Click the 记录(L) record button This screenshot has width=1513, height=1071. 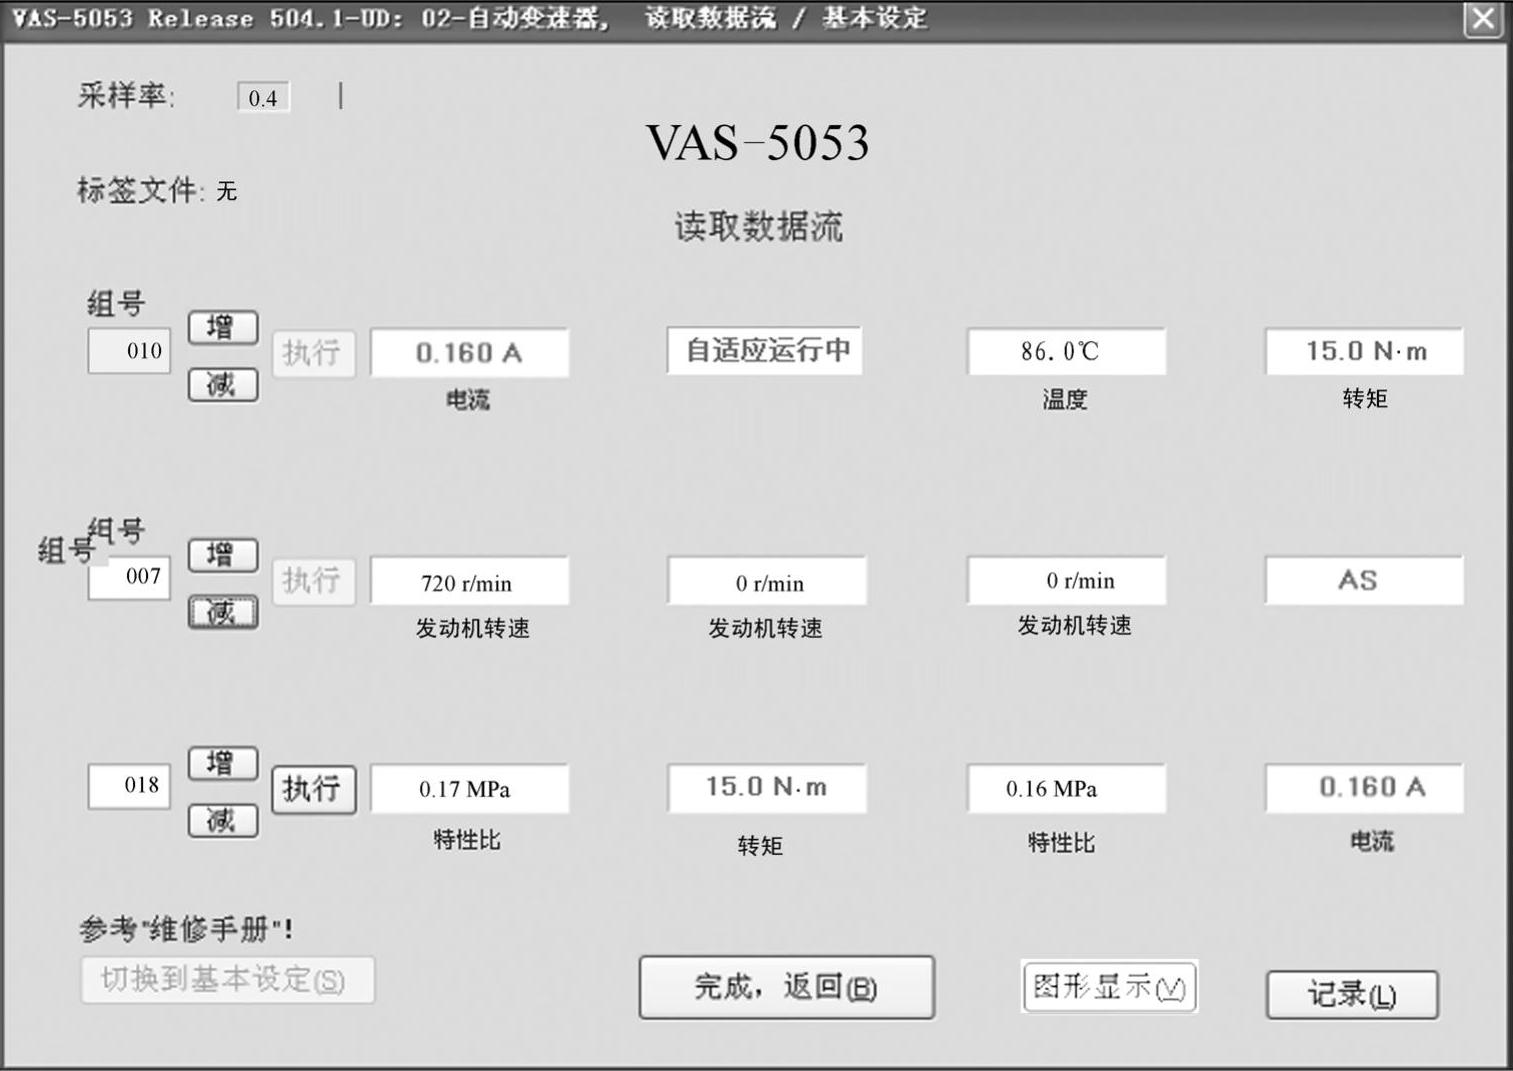1353,995
